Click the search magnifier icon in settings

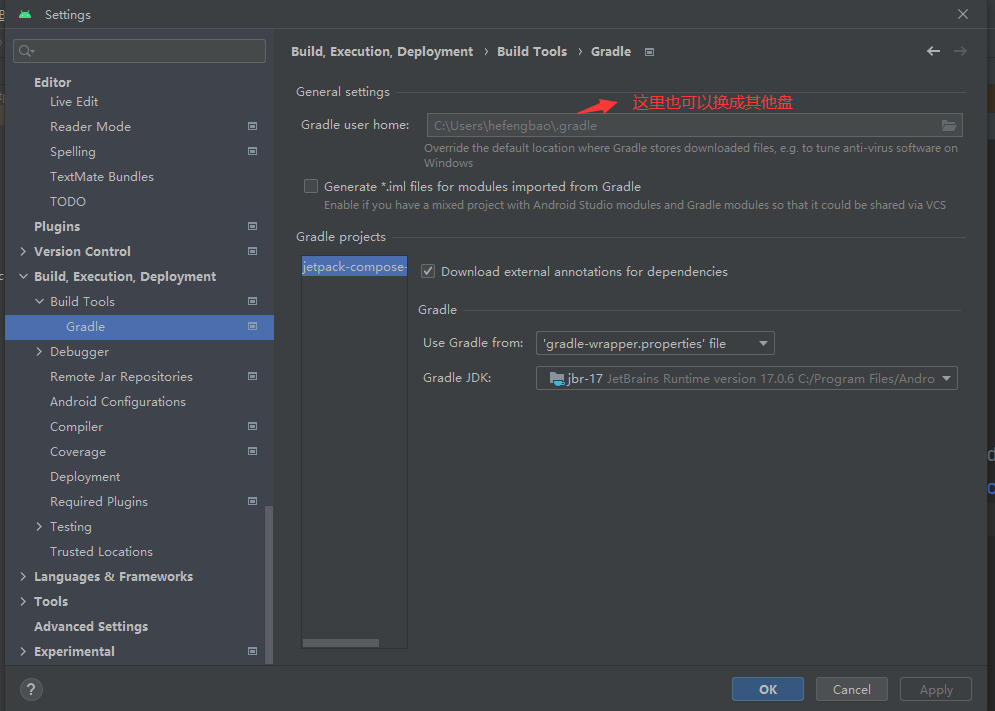[x=26, y=51]
